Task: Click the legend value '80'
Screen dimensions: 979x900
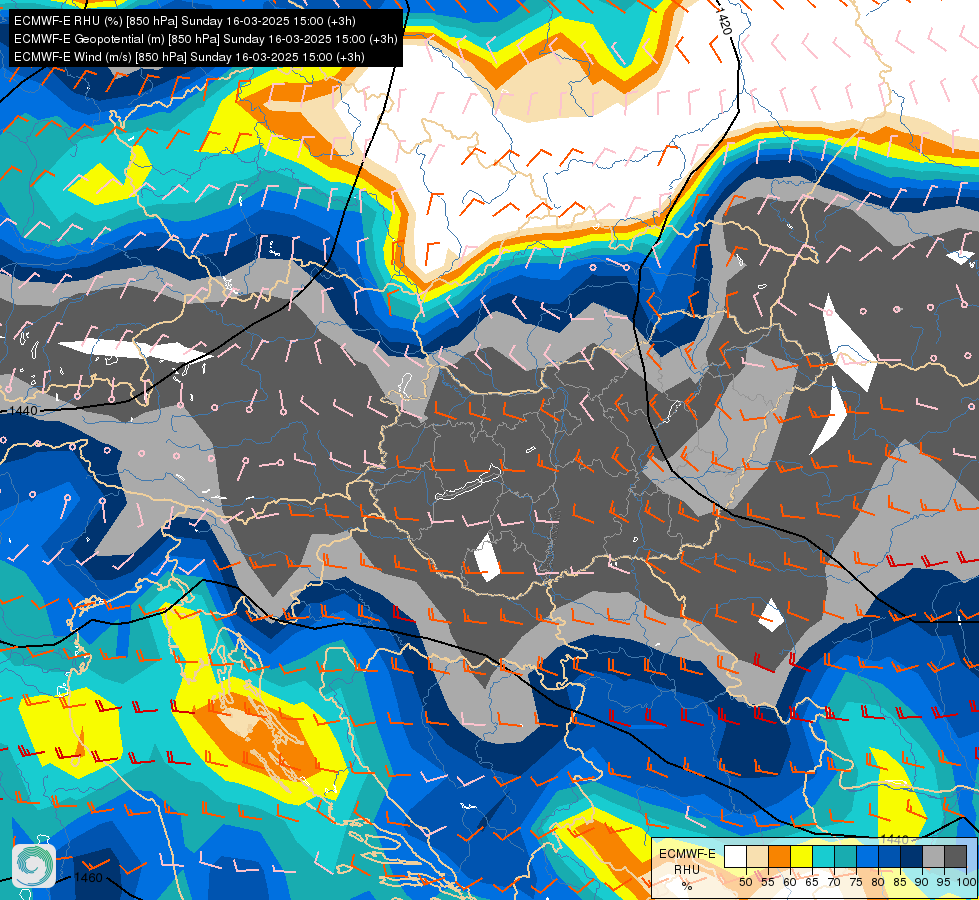Action: 878,882
